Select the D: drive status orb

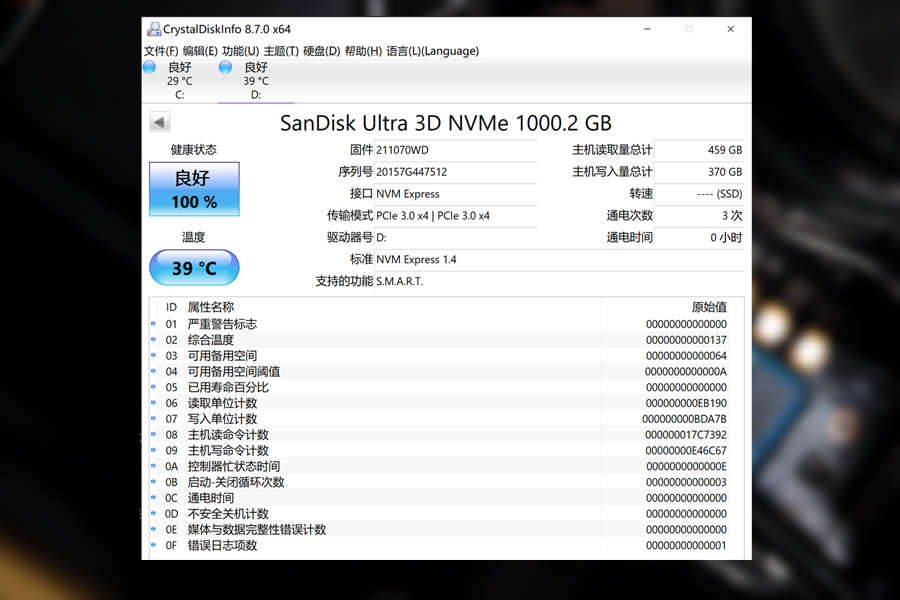(226, 67)
